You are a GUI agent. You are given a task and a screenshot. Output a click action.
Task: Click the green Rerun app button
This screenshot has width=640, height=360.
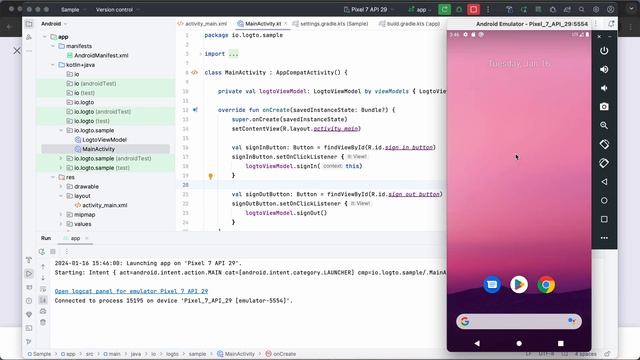[444, 9]
